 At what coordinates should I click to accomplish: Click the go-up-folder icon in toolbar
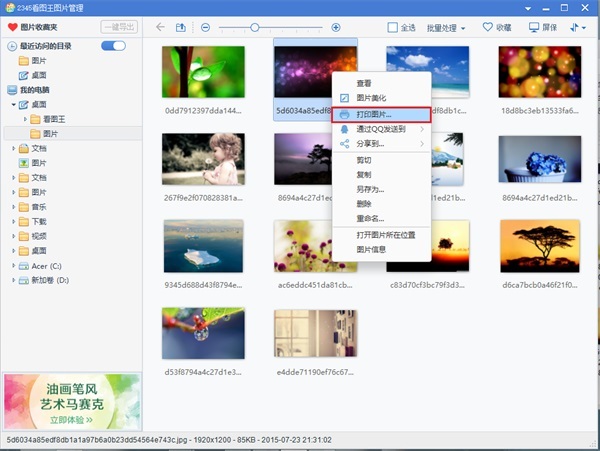pyautogui.click(x=181, y=27)
